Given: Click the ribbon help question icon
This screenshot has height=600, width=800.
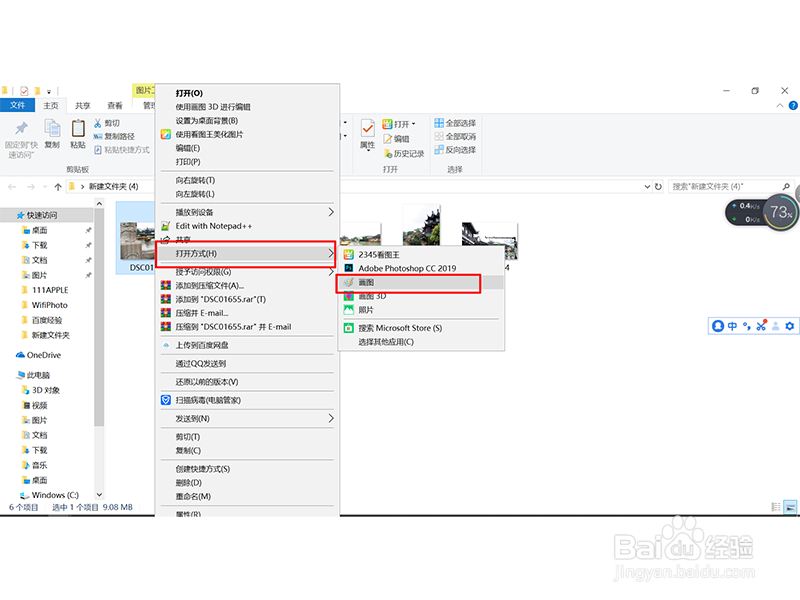Looking at the screenshot, I should coord(793,106).
